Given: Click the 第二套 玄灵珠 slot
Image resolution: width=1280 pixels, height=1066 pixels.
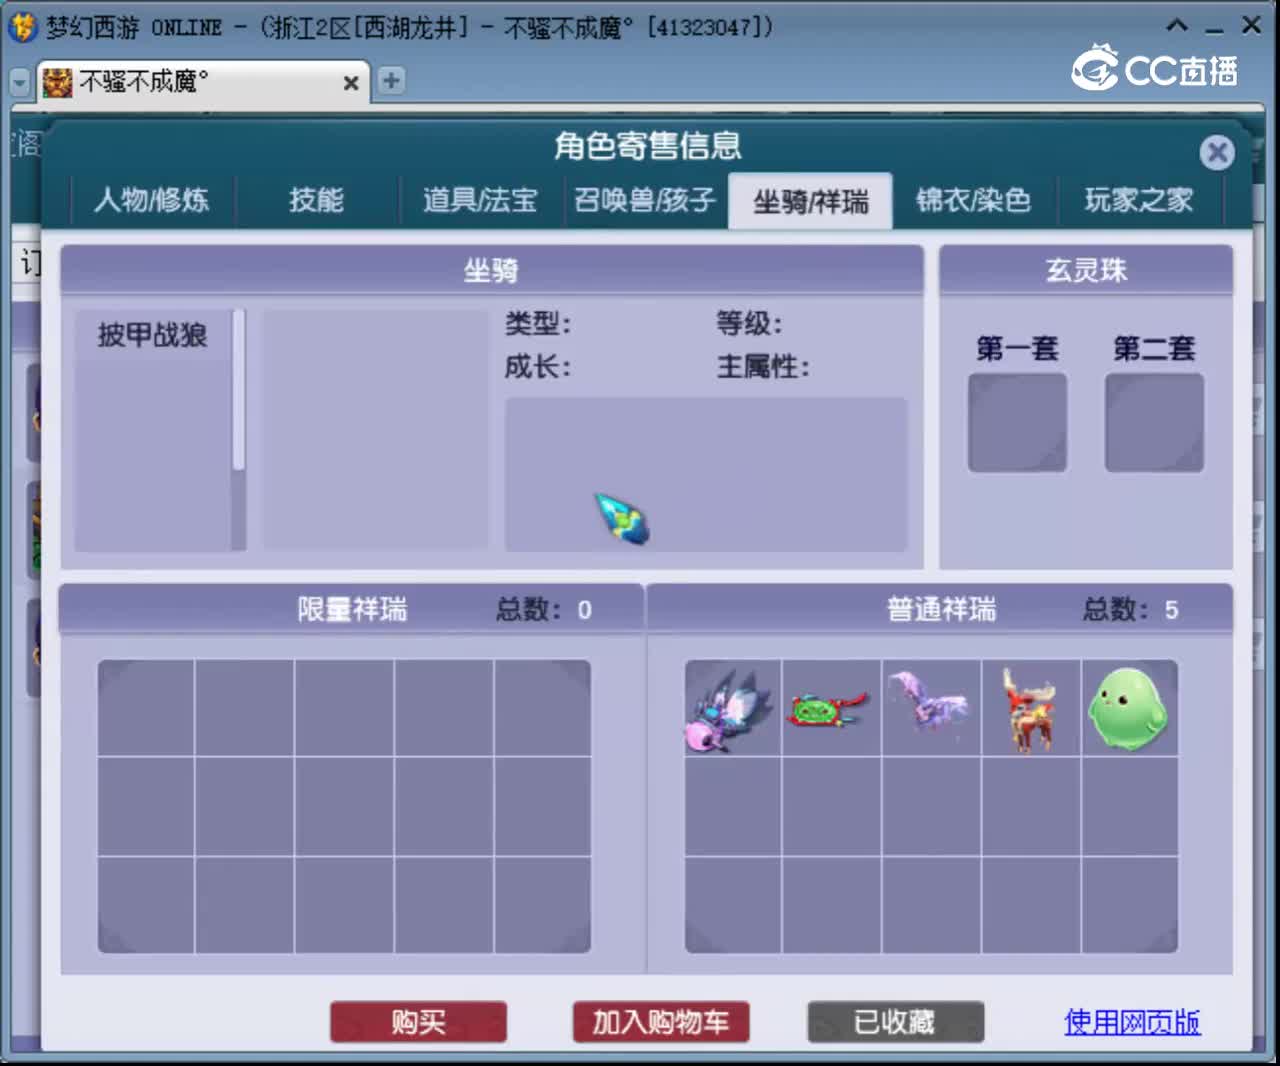Looking at the screenshot, I should click(x=1154, y=423).
